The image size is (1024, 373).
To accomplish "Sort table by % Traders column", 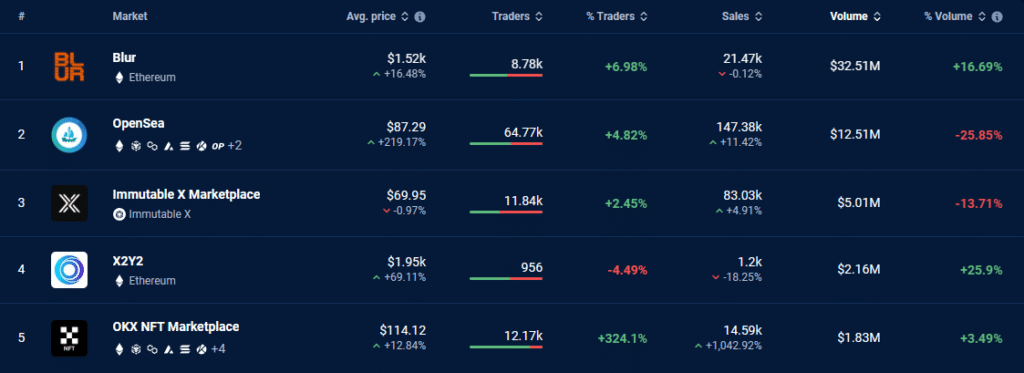I will coord(616,16).
